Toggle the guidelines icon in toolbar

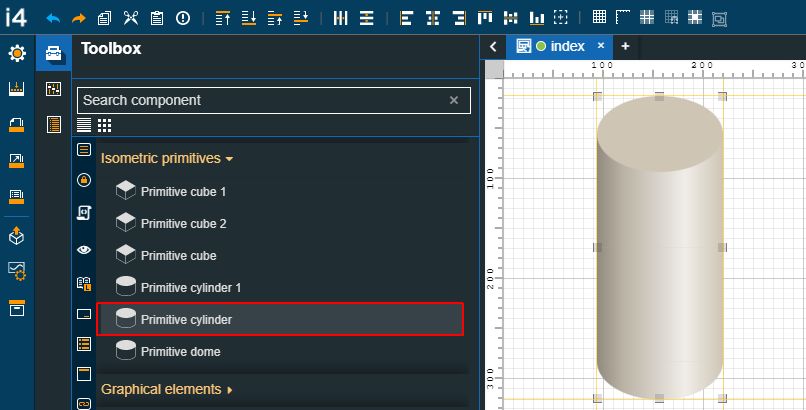(x=647, y=17)
